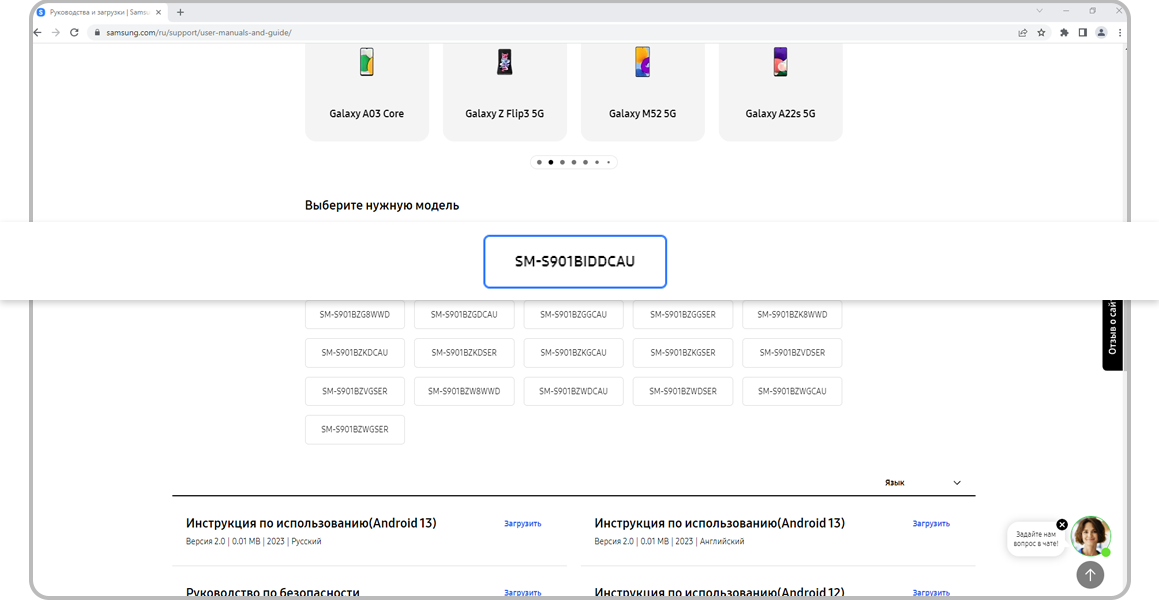This screenshot has height=600, width=1159.
Task: Pick the SM-S901BZVDSER model button
Action: click(x=792, y=352)
